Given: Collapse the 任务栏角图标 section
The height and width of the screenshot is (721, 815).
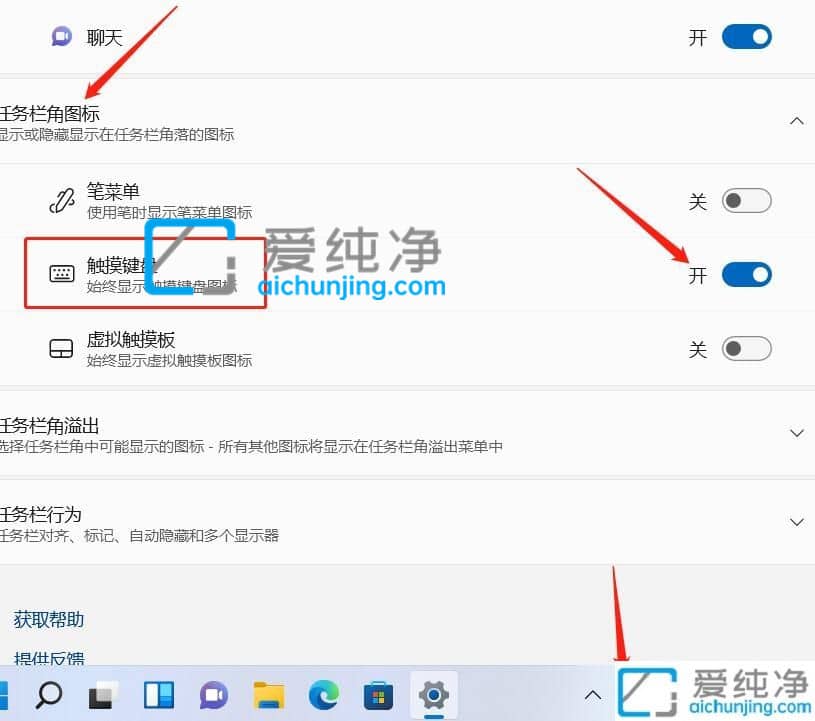Looking at the screenshot, I should point(796,120).
